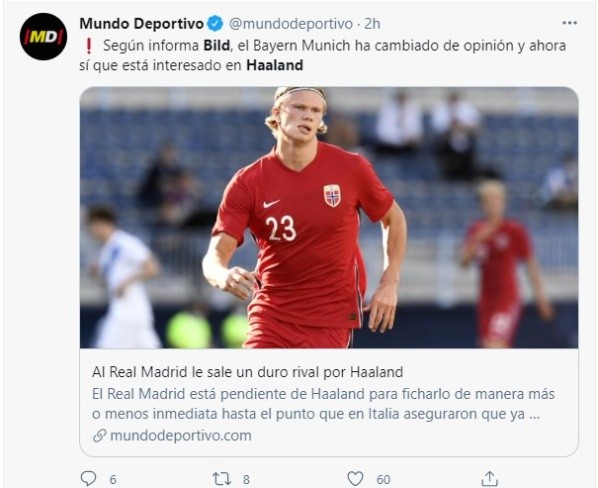Retweet with the arrows icon

[x=221, y=478]
